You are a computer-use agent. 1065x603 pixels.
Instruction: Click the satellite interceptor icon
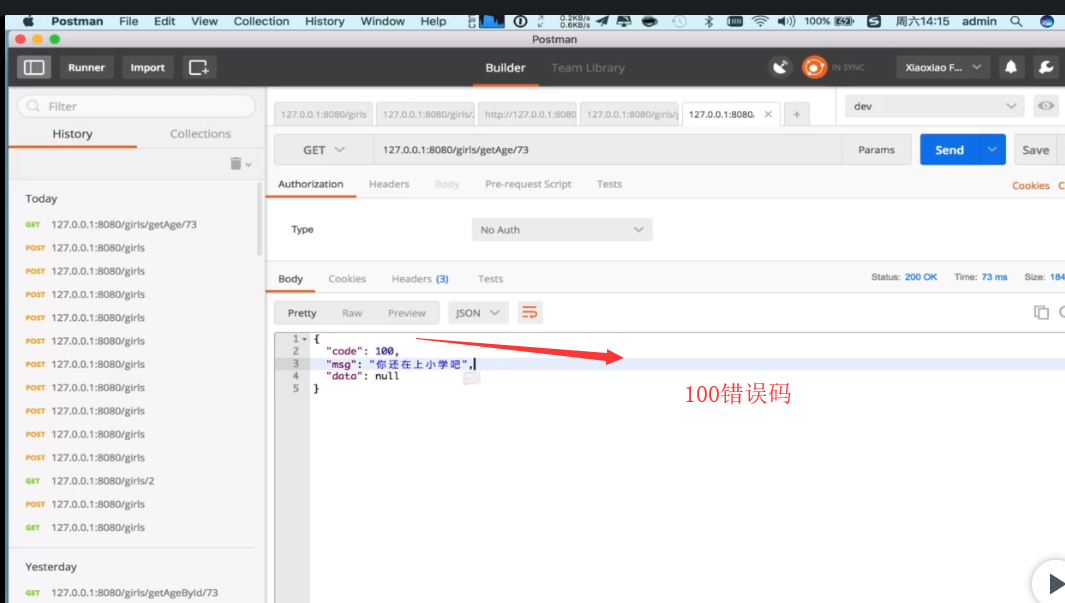point(780,67)
